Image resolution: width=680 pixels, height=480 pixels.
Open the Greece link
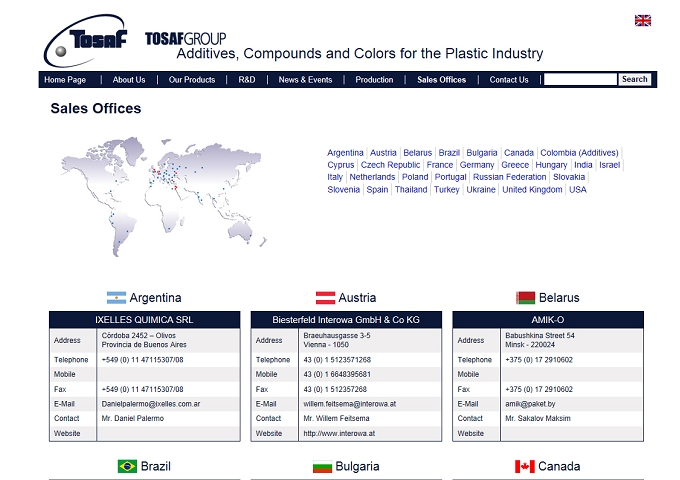[515, 165]
